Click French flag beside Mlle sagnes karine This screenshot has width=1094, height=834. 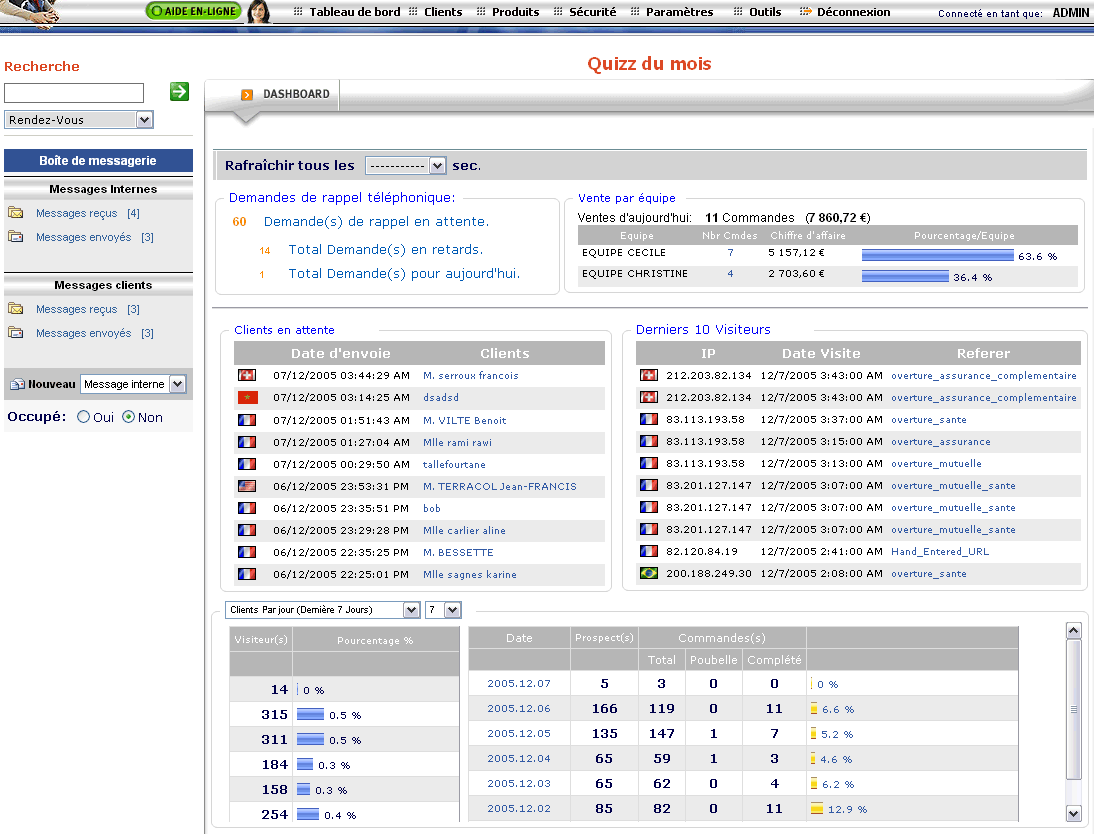point(247,574)
